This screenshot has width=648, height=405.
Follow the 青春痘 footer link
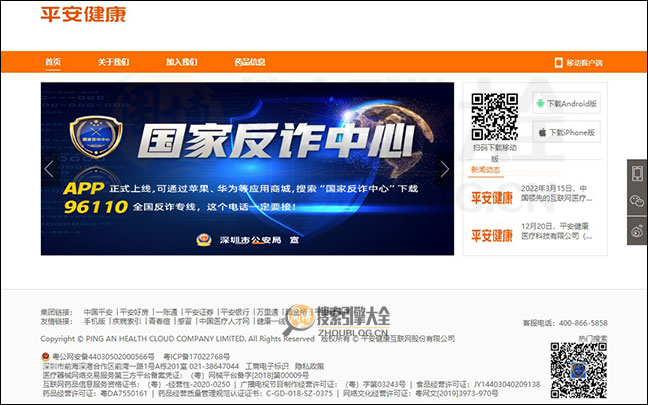click(160, 321)
